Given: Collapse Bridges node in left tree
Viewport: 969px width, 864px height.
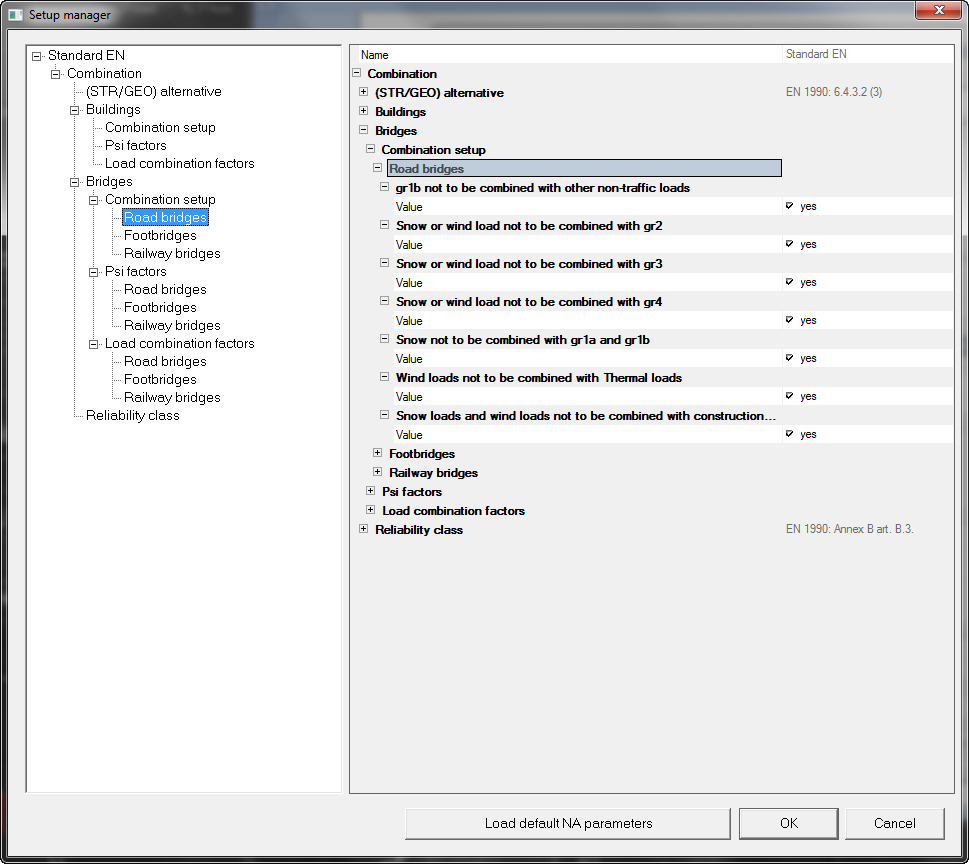Looking at the screenshot, I should (75, 182).
